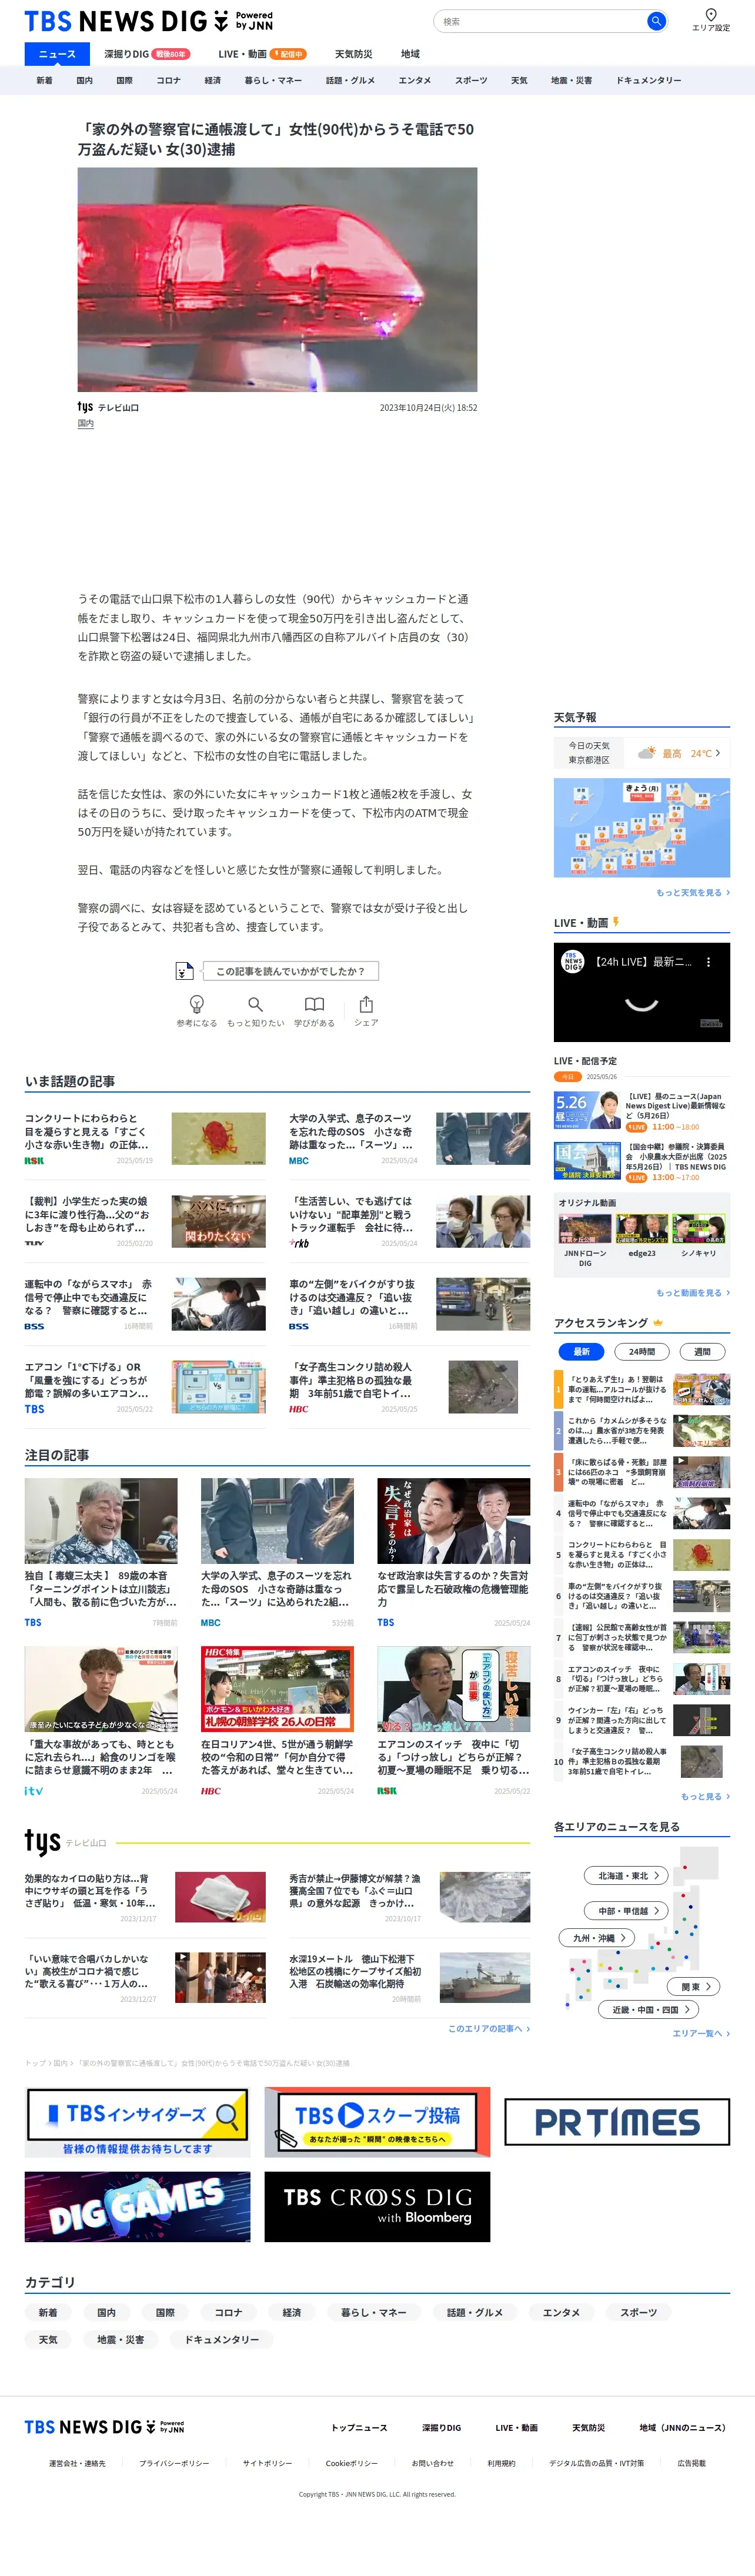Select the 北海道・東北 area button
Image resolution: width=755 pixels, height=2576 pixels.
coord(626,1876)
